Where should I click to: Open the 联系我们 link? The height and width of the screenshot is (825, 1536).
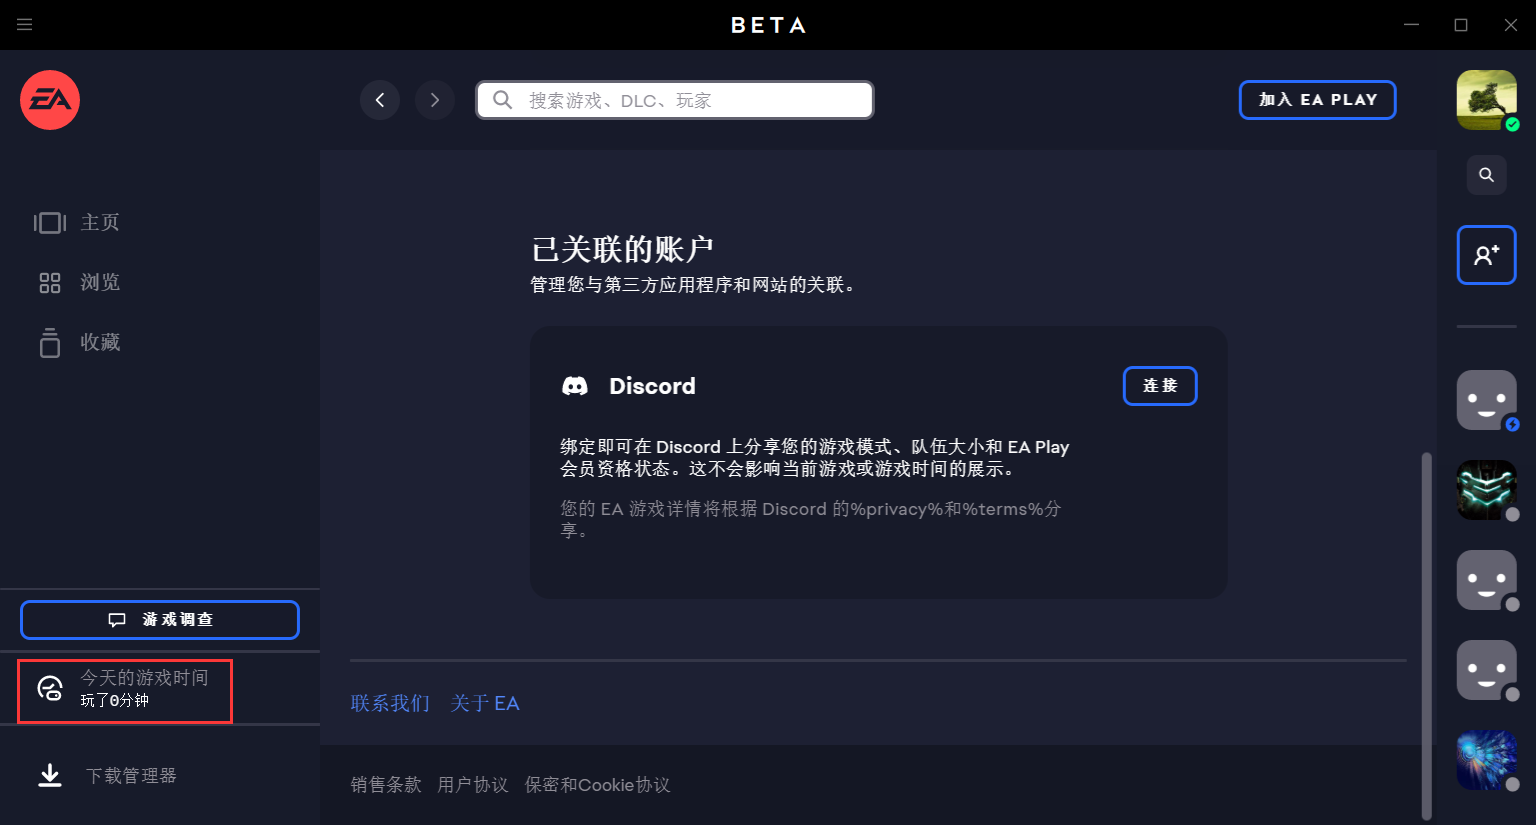390,704
